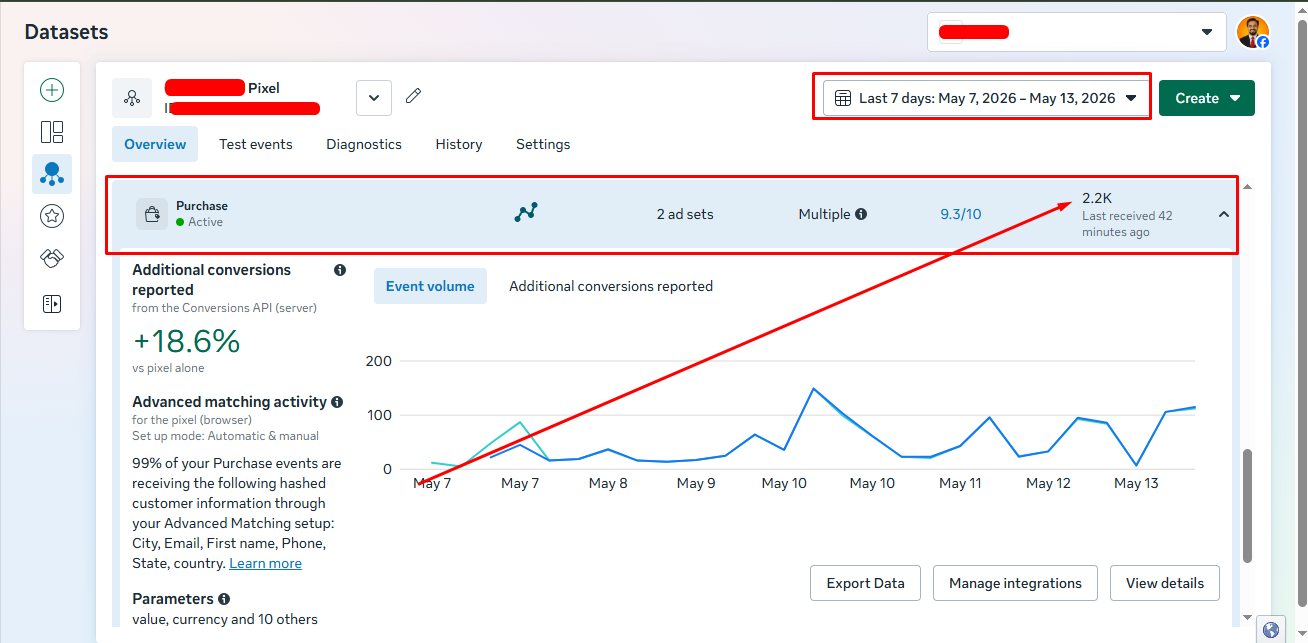Image resolution: width=1308 pixels, height=643 pixels.
Task: Click the 2 ad sets text
Action: (x=685, y=214)
